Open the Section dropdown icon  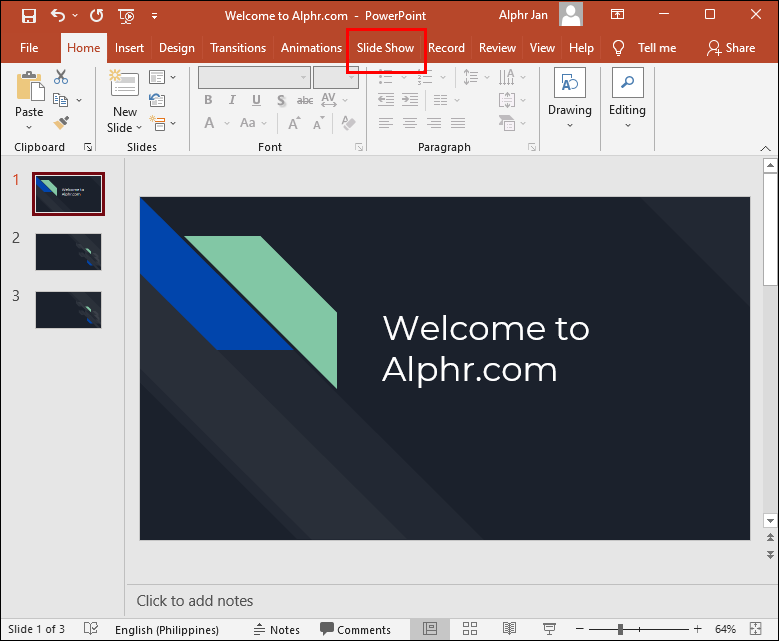tap(162, 123)
